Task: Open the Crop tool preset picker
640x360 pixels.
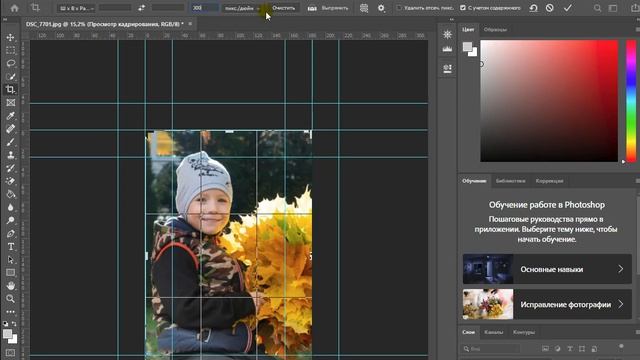Action: pos(37,8)
